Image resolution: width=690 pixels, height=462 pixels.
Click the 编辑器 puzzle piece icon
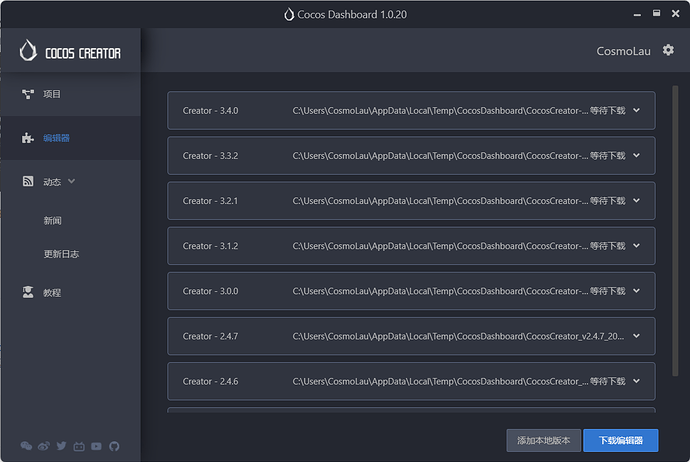[28, 138]
